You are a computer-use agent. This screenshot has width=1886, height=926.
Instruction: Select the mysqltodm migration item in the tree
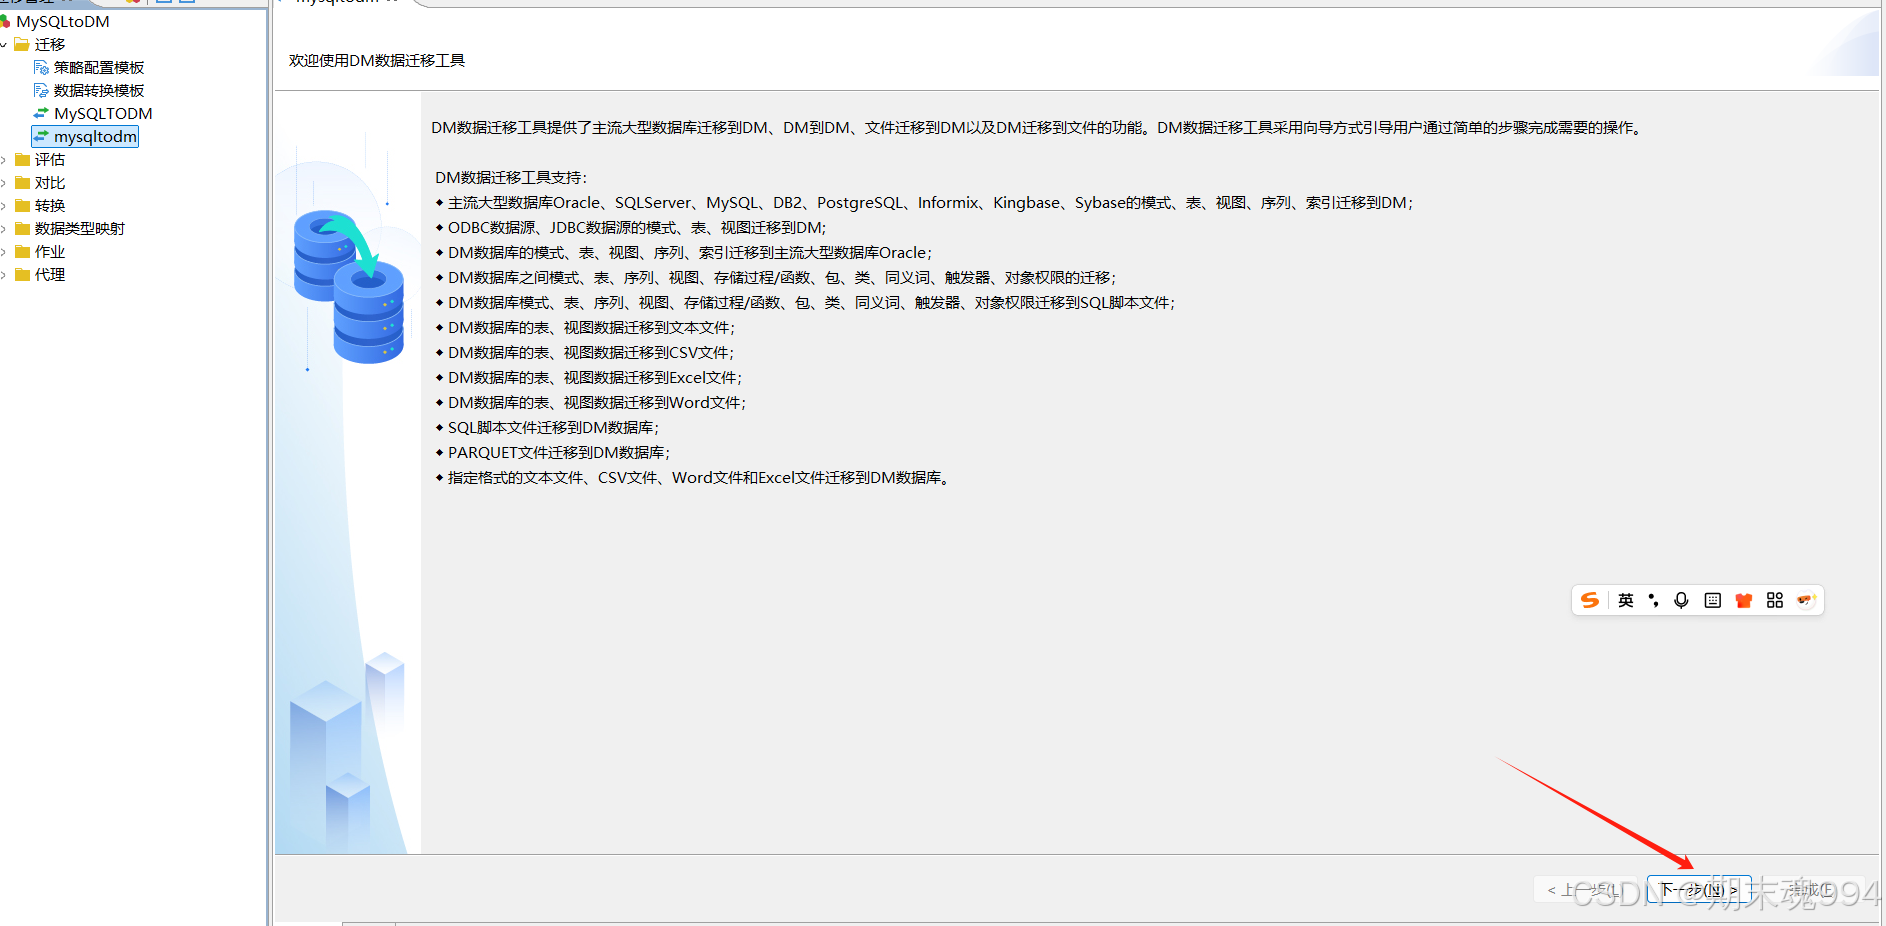pyautogui.click(x=92, y=136)
